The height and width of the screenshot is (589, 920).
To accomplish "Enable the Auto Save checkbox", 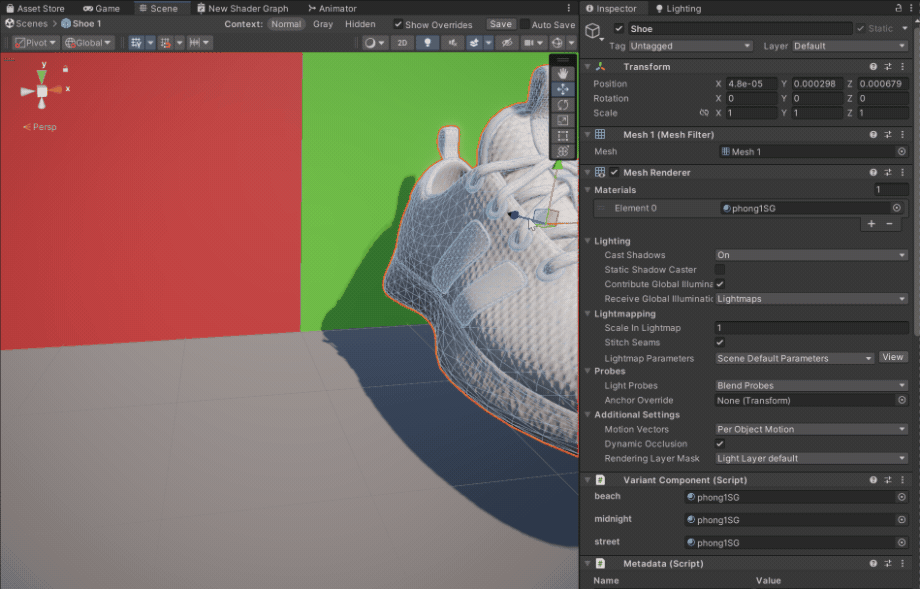I will (x=525, y=24).
